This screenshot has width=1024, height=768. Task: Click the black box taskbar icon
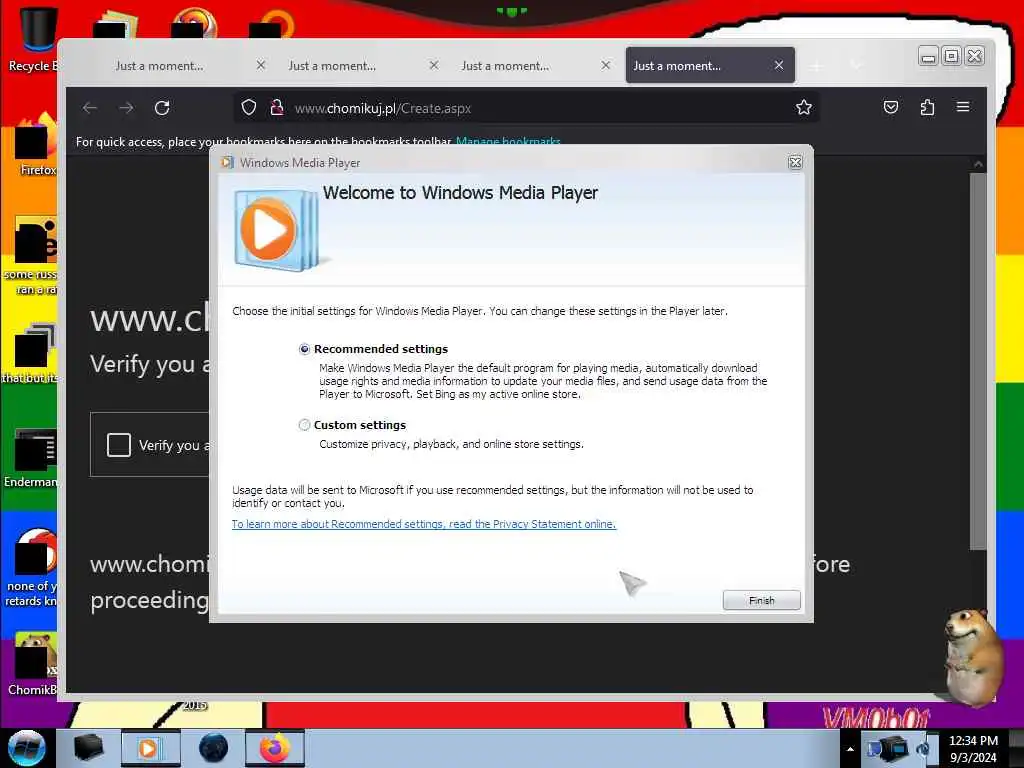(88, 748)
